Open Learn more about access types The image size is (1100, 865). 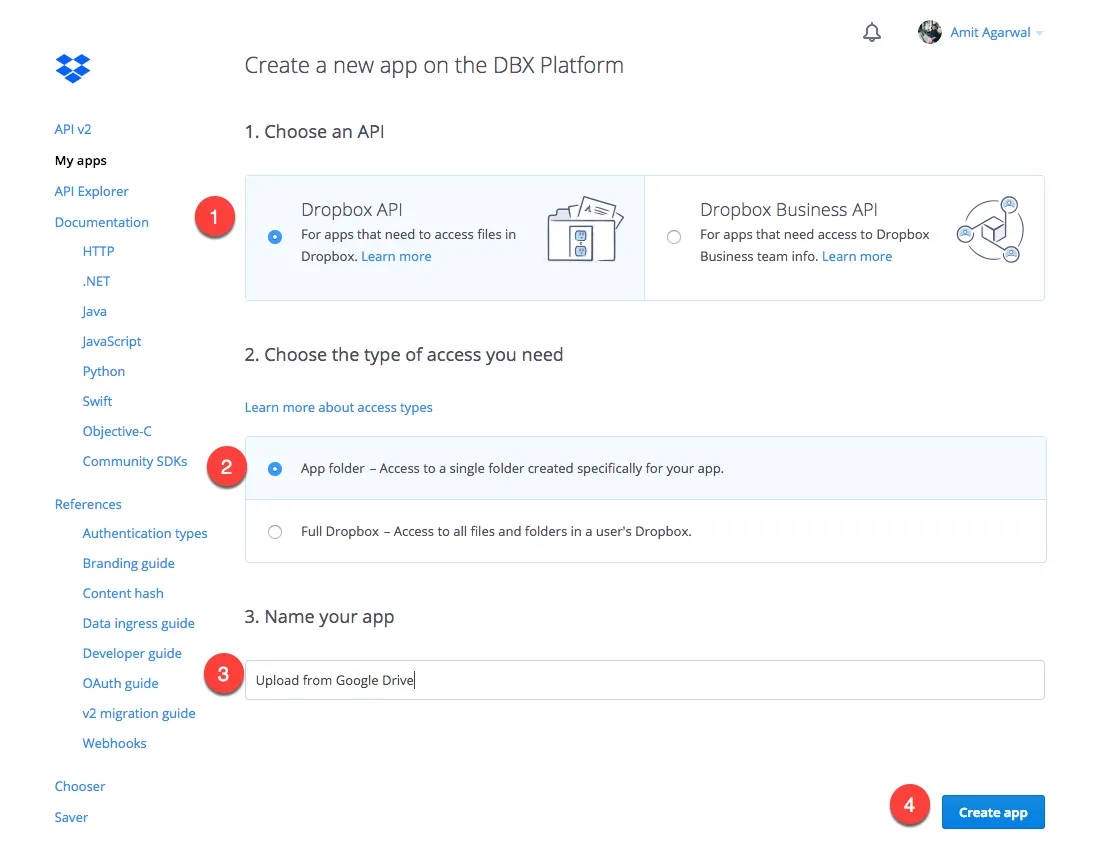(339, 407)
